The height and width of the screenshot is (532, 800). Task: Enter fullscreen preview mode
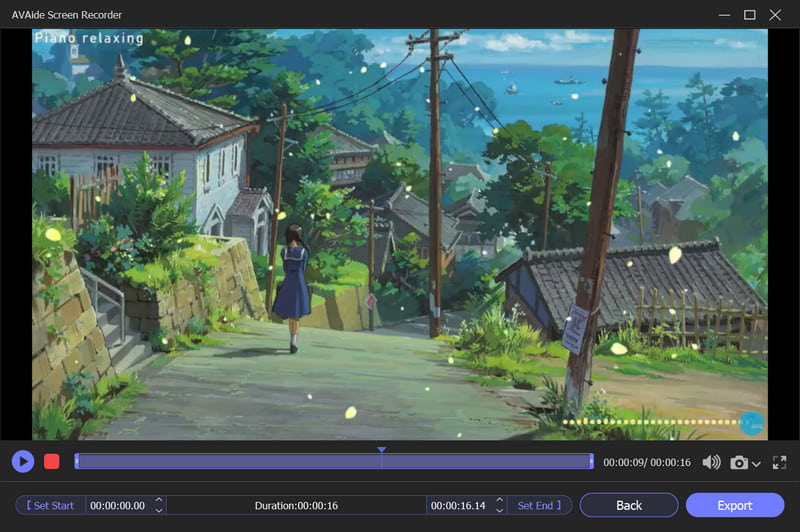click(779, 463)
